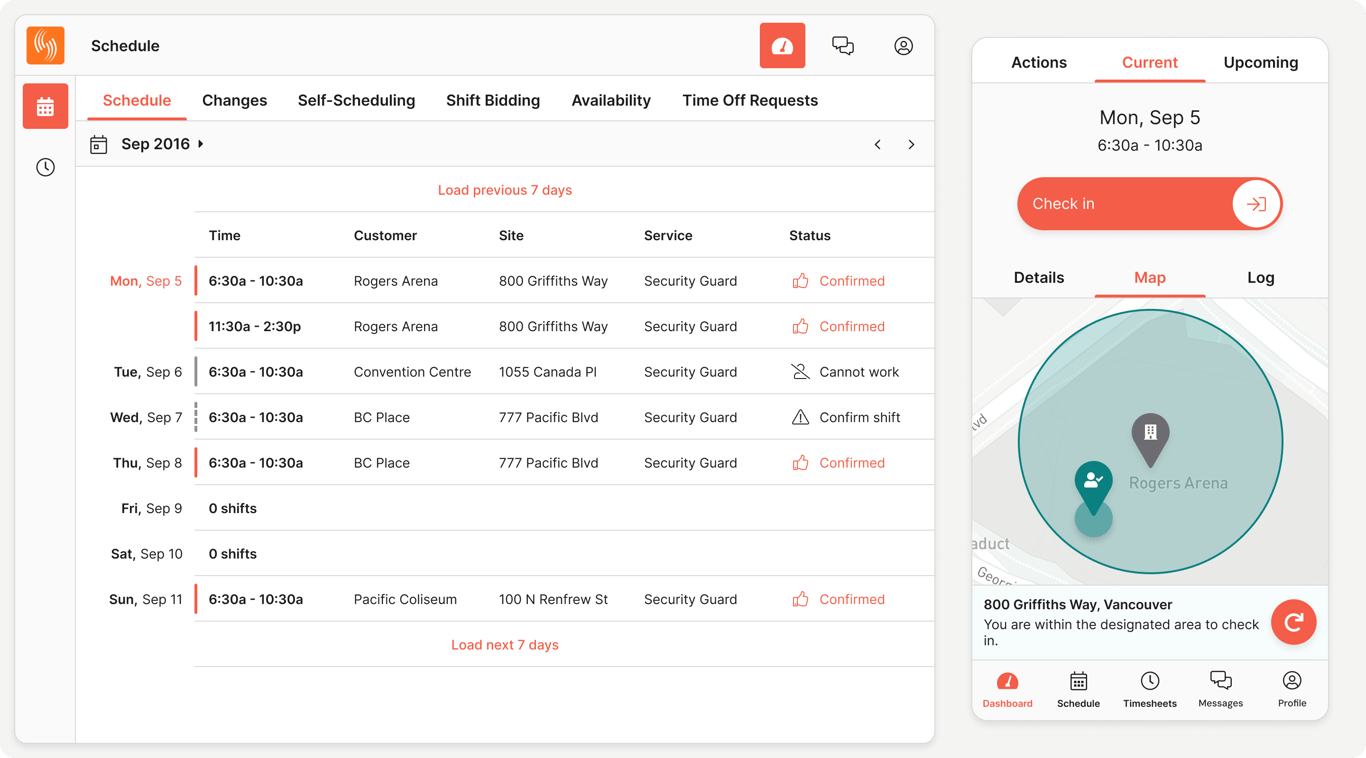Open the Shift Bidding tab

click(493, 100)
